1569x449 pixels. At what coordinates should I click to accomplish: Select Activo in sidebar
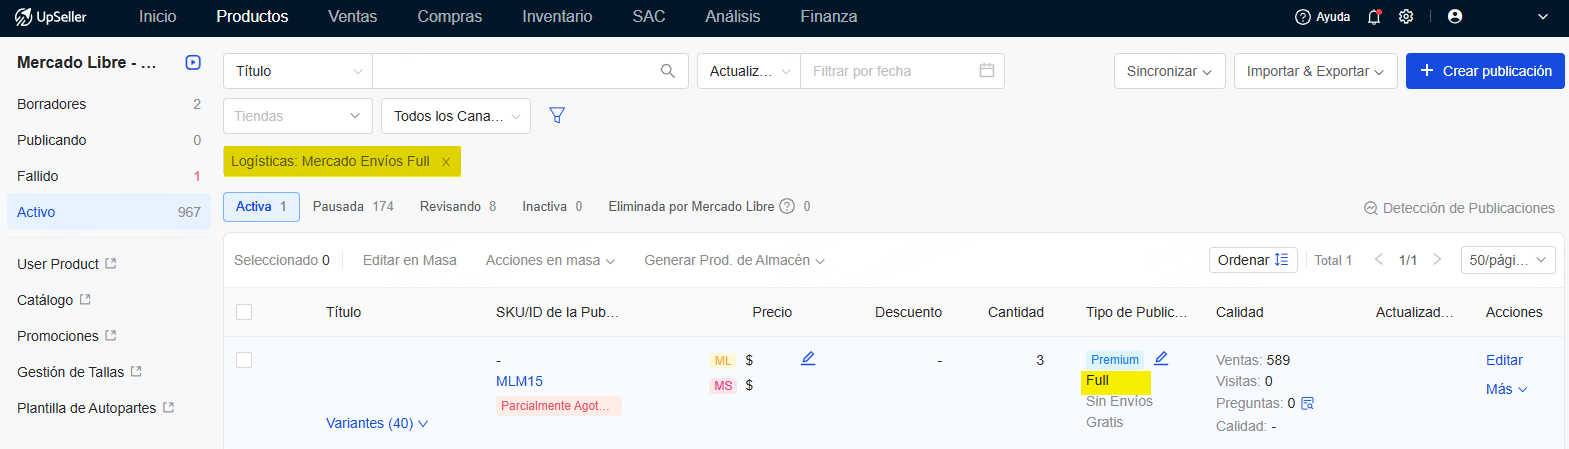[x=109, y=212]
